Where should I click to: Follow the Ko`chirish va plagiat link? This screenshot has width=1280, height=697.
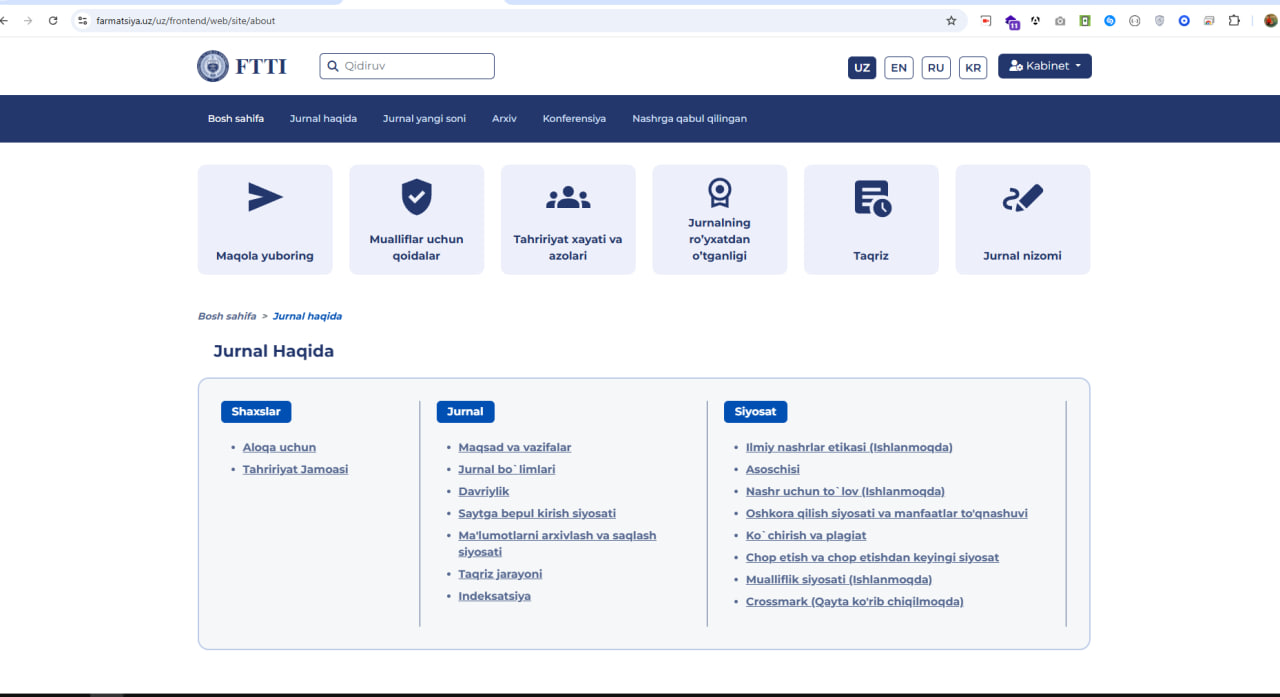coord(805,535)
